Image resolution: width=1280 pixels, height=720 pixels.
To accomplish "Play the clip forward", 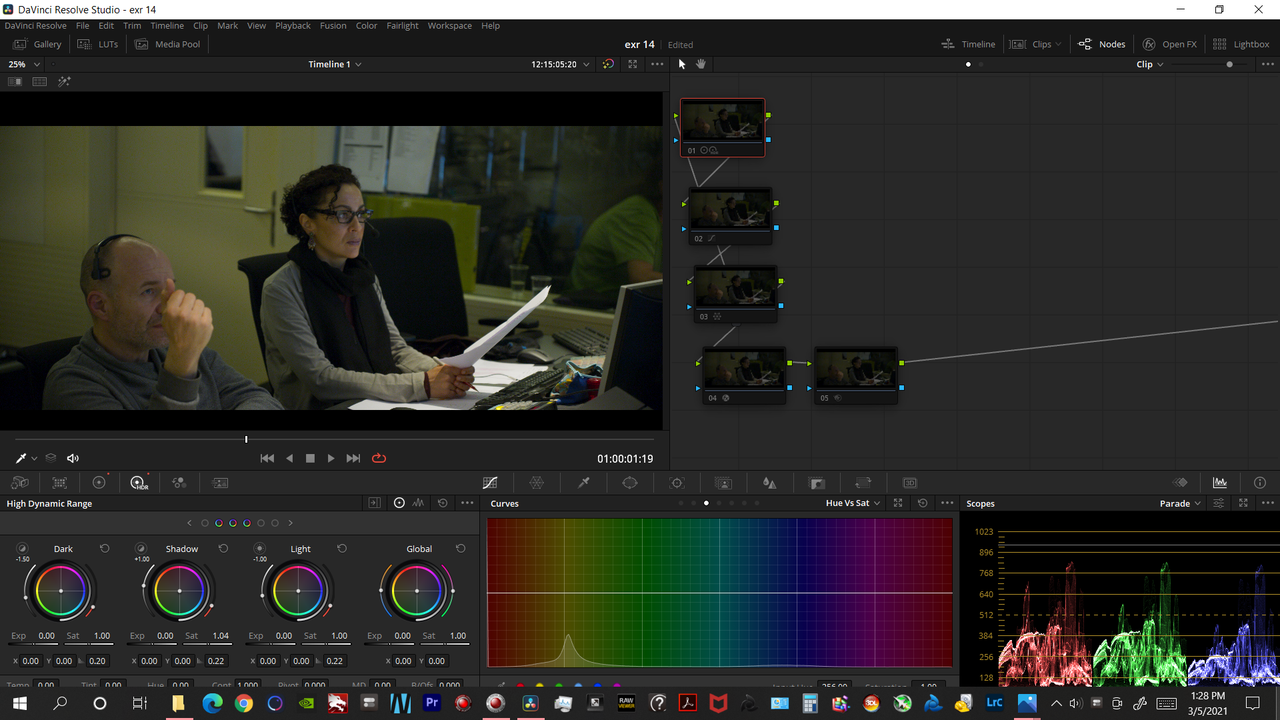I will point(331,458).
